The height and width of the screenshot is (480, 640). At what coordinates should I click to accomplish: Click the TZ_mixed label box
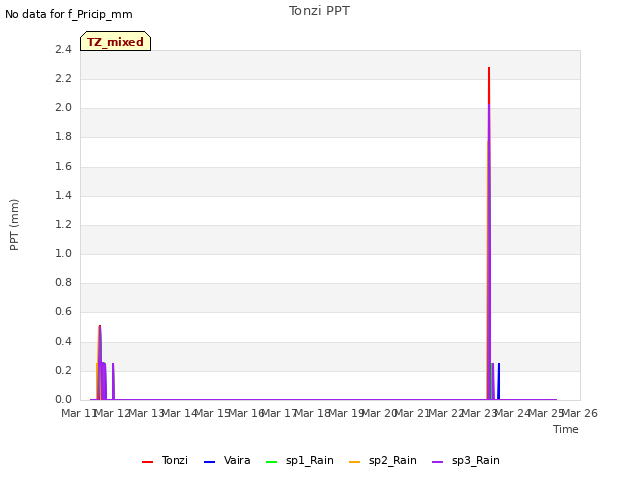coord(116,41)
